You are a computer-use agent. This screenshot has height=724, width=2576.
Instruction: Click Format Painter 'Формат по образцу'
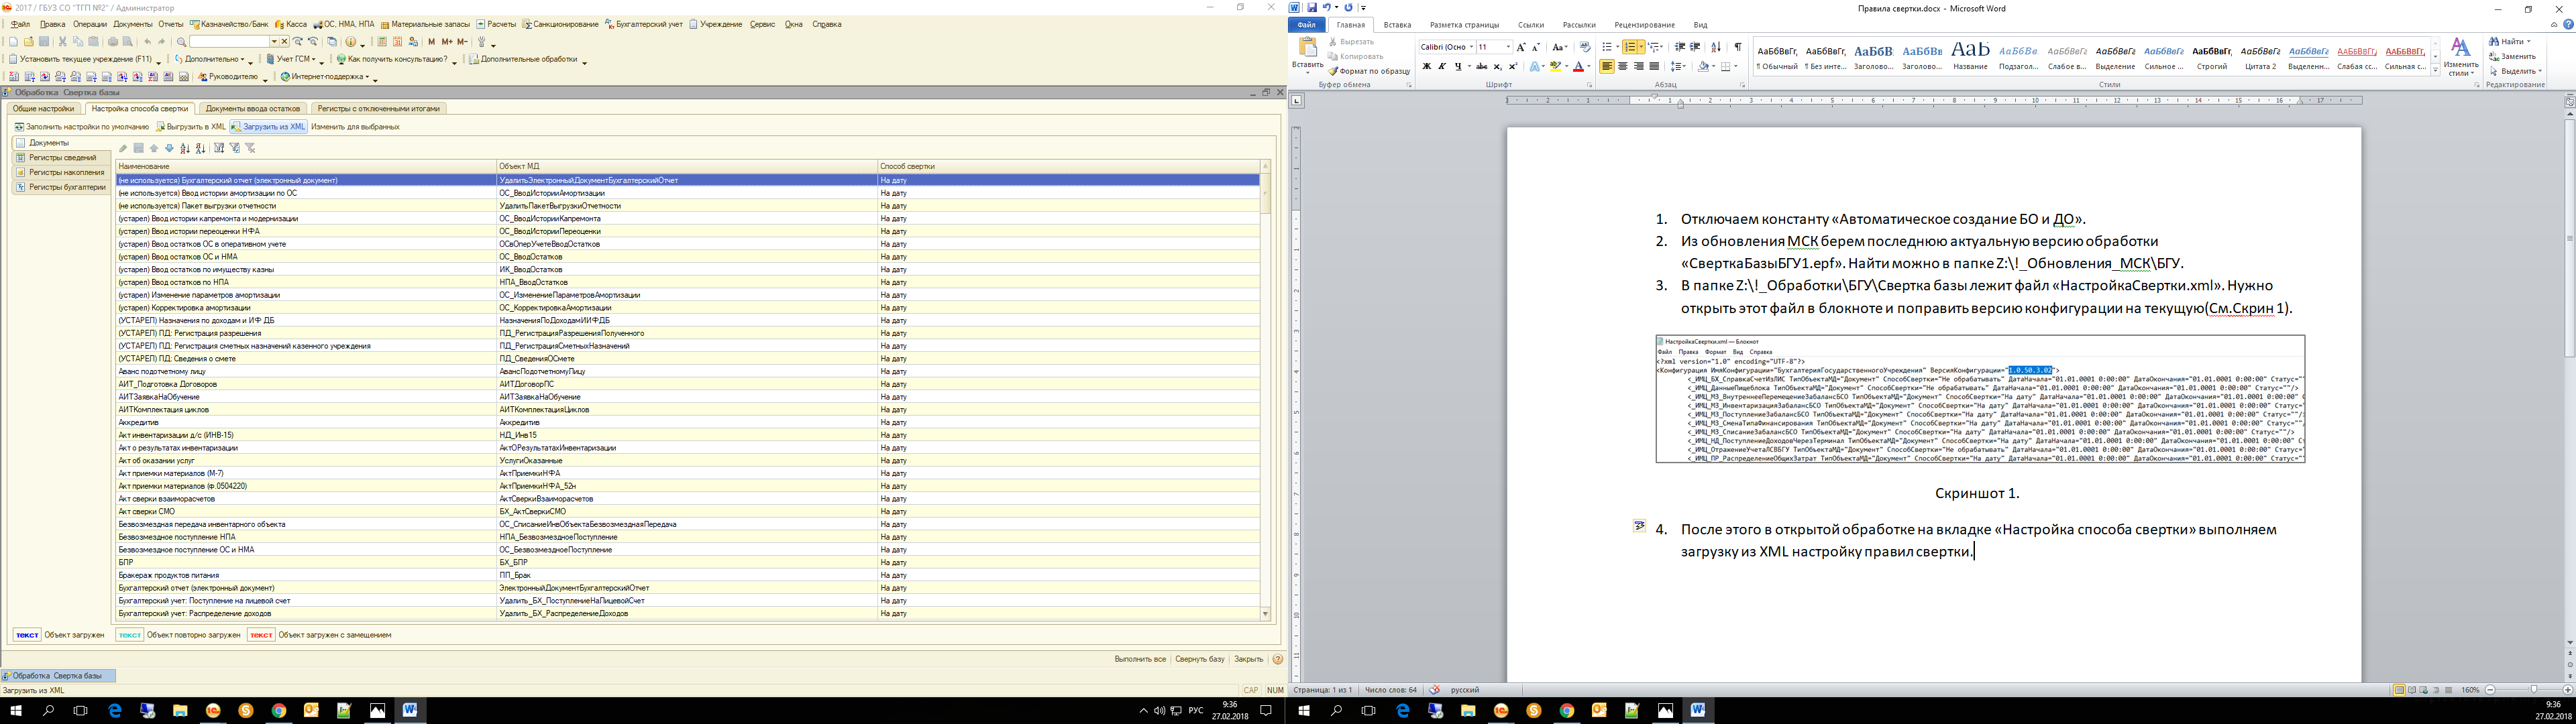click(x=1369, y=71)
